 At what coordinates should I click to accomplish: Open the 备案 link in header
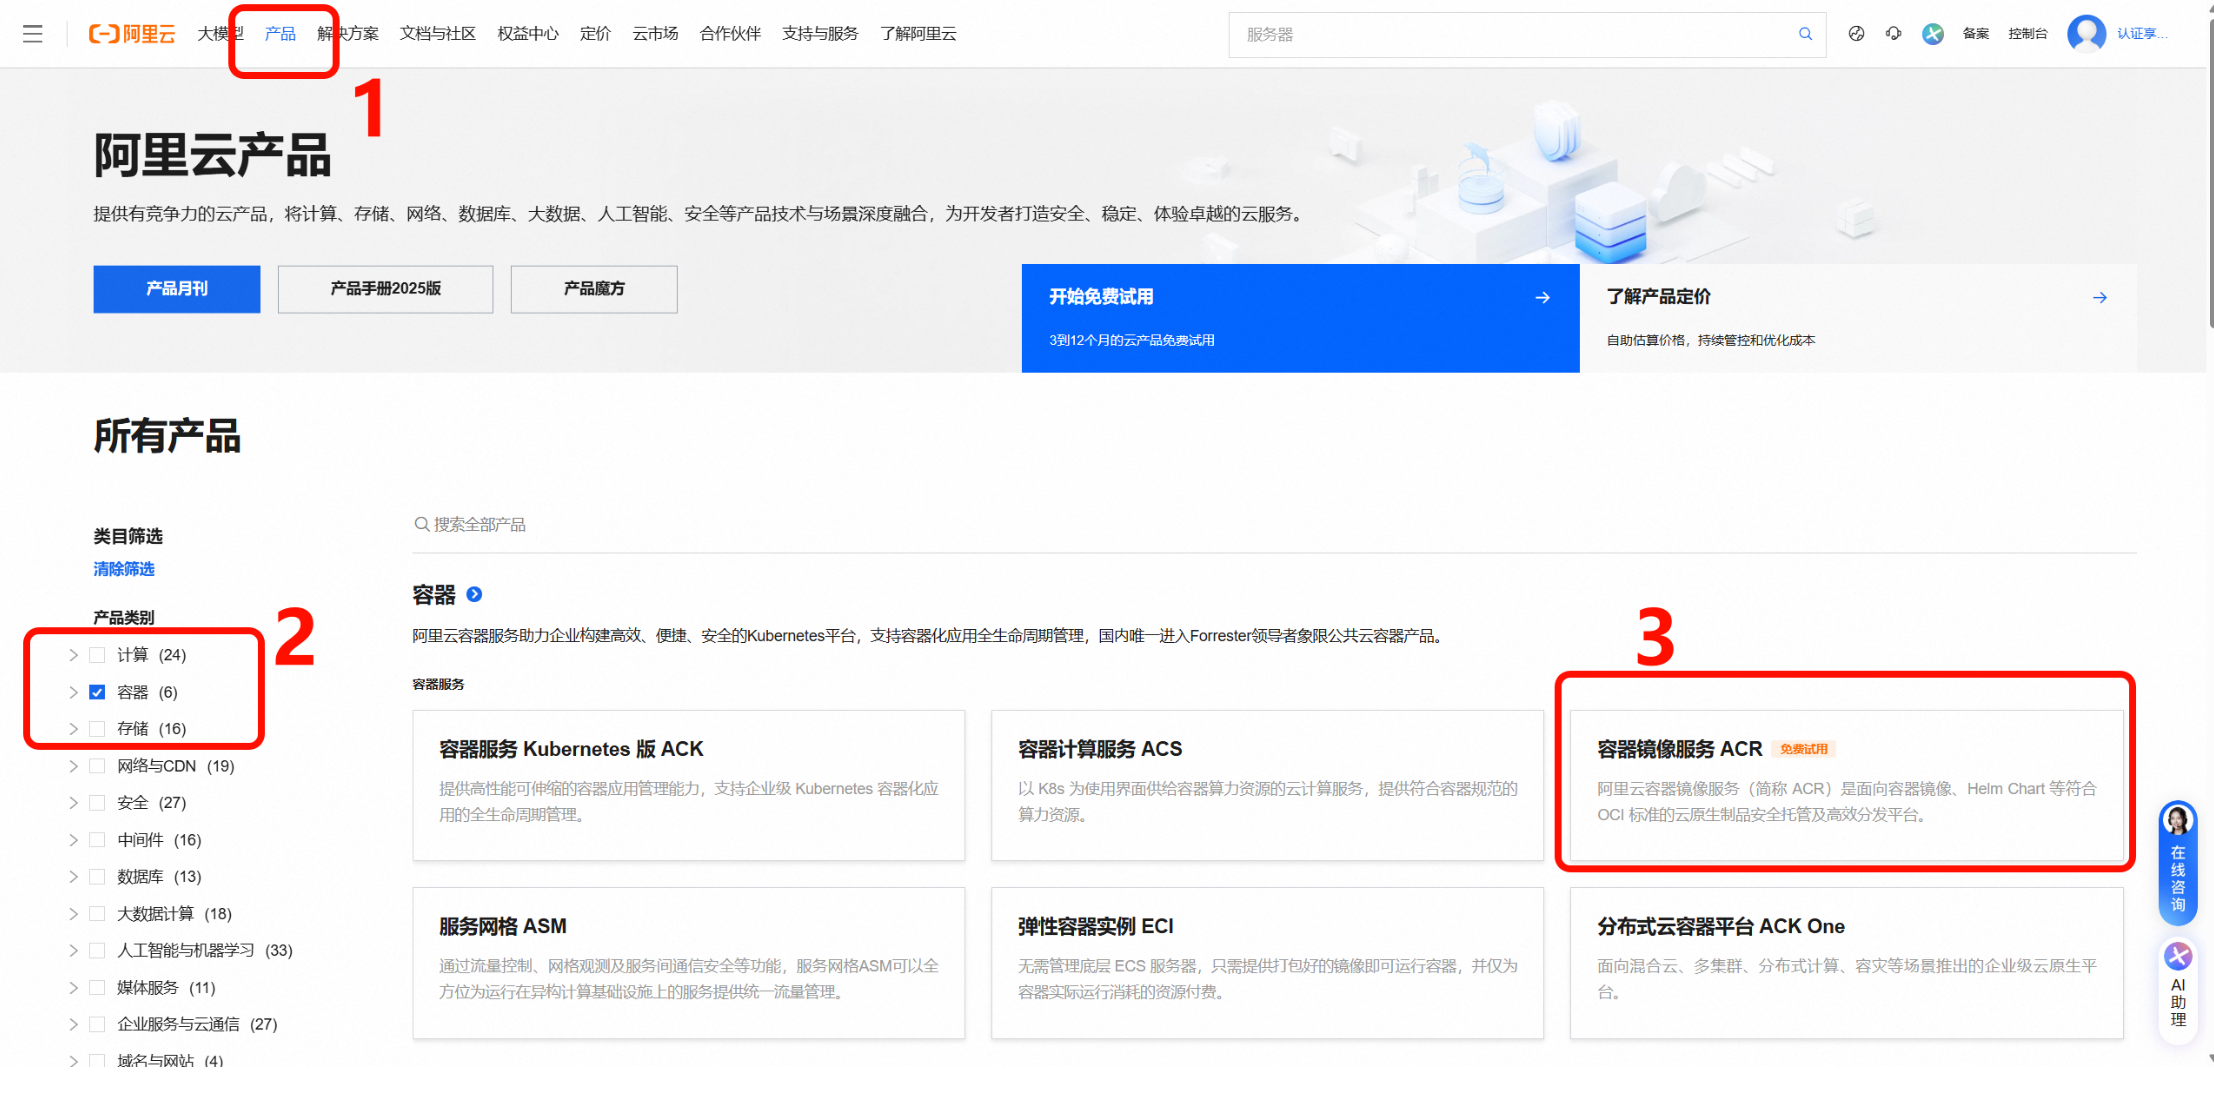pyautogui.click(x=1976, y=34)
